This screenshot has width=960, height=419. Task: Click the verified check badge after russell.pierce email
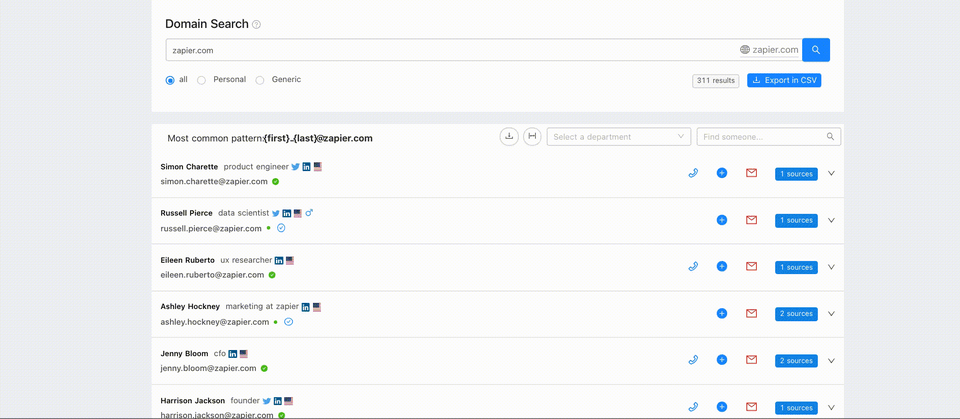pos(281,228)
